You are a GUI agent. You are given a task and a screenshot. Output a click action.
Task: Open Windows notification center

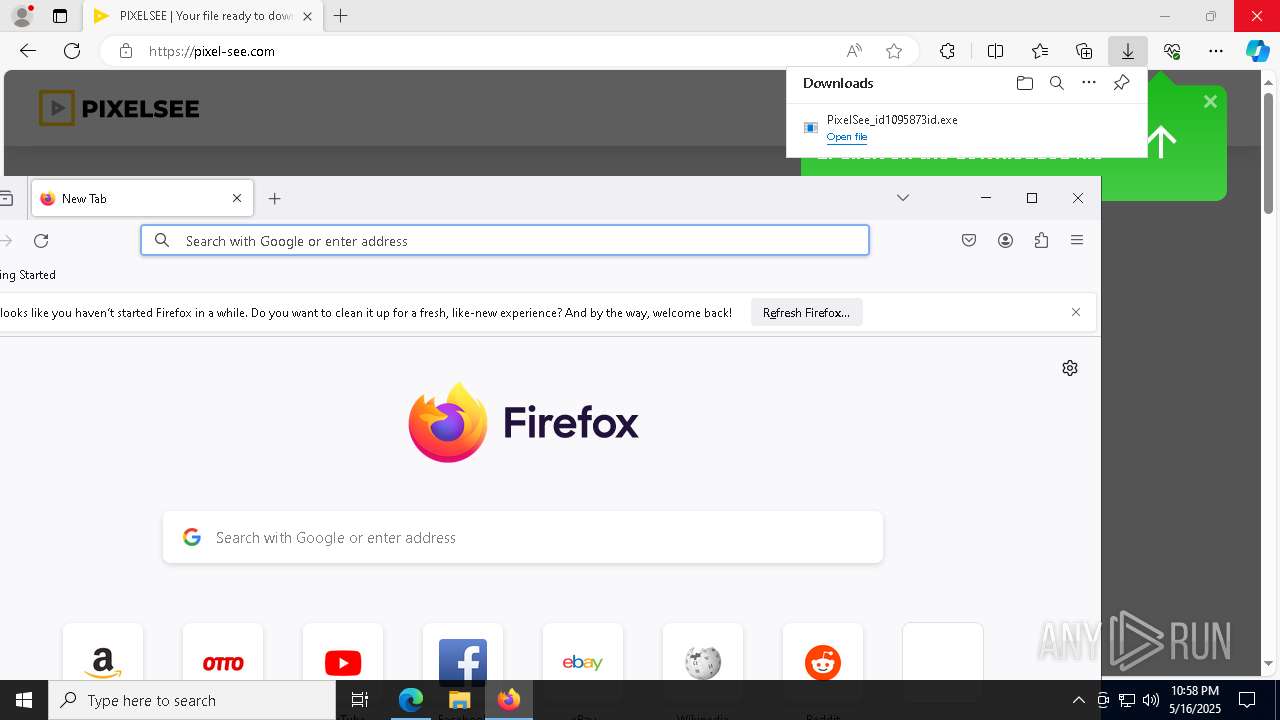pyautogui.click(x=1247, y=700)
